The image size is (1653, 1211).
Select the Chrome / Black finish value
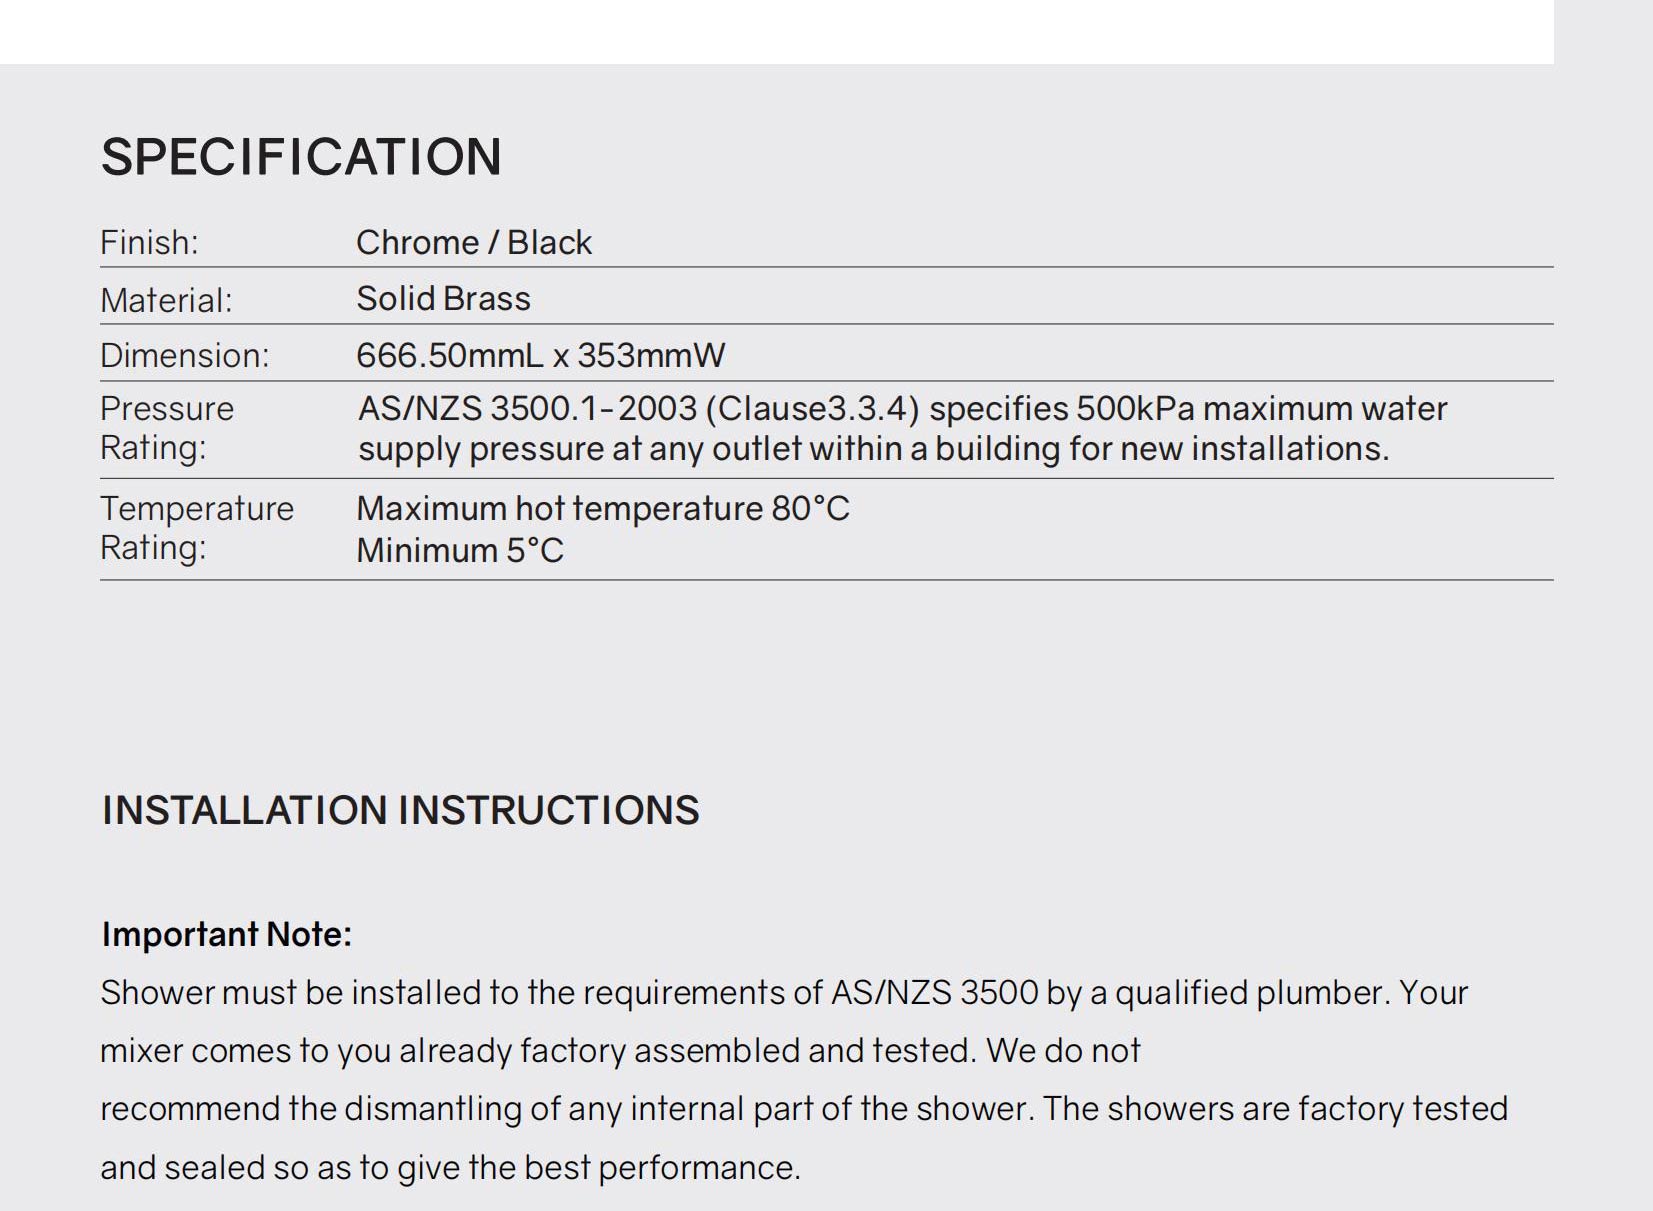point(474,243)
